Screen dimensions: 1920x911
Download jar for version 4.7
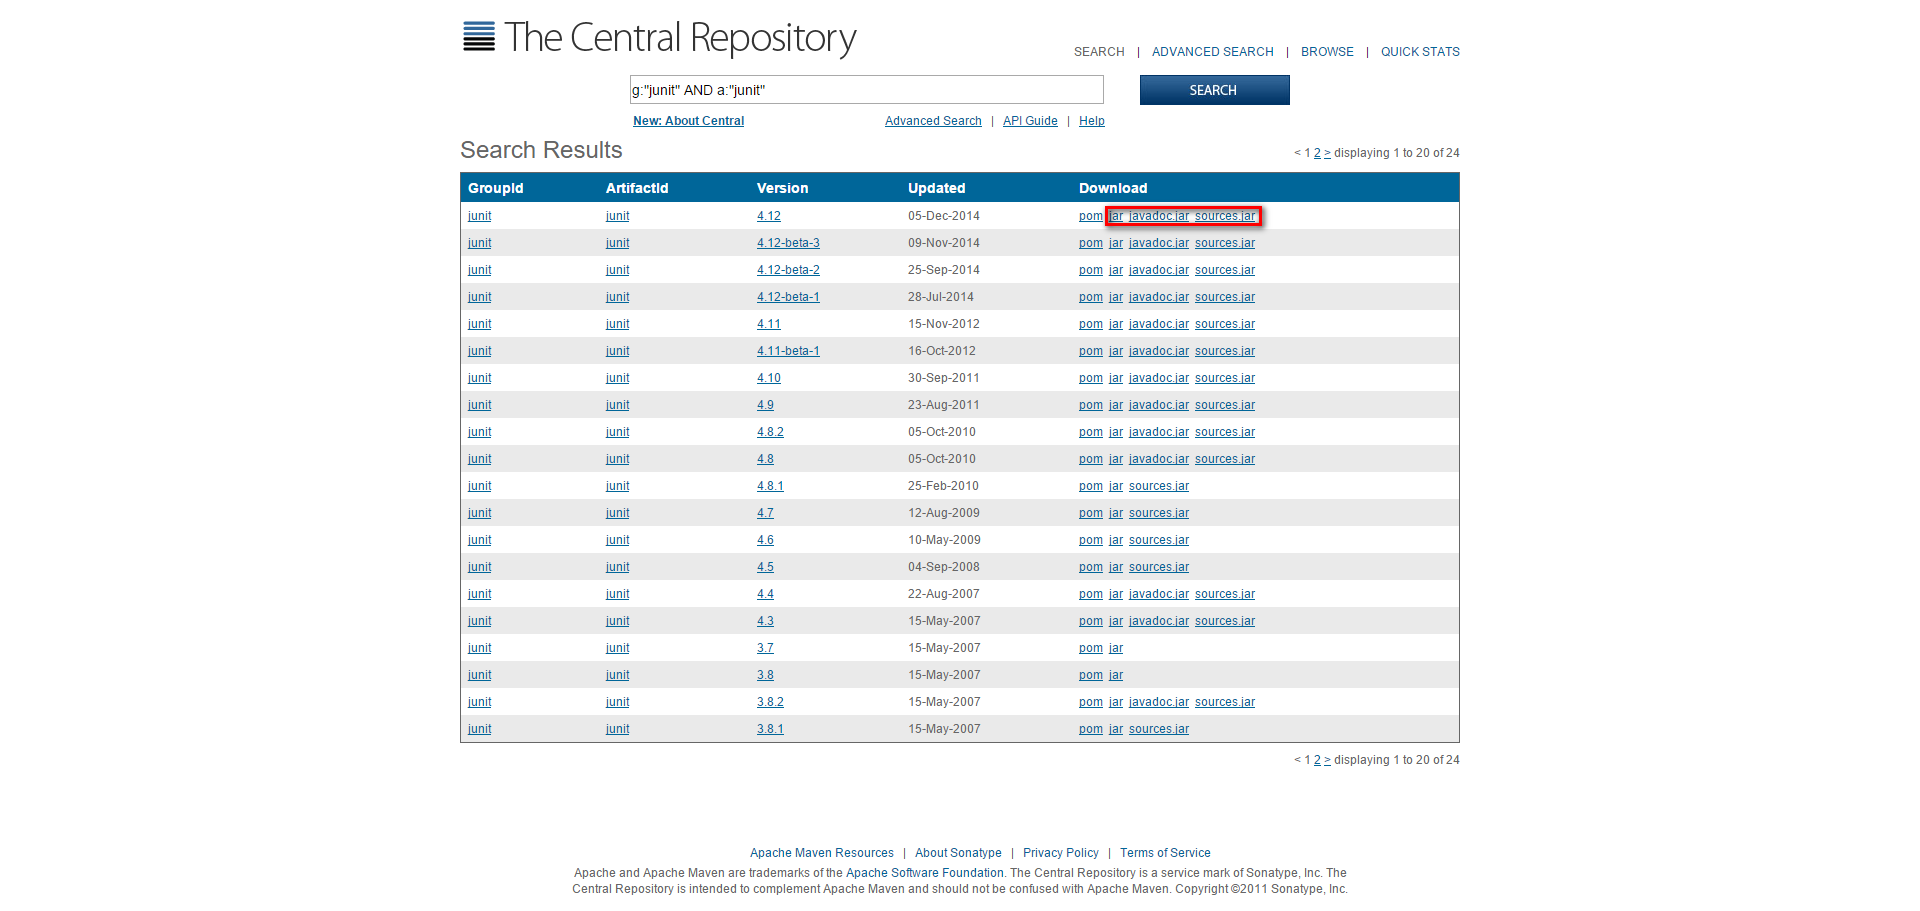pyautogui.click(x=1116, y=513)
